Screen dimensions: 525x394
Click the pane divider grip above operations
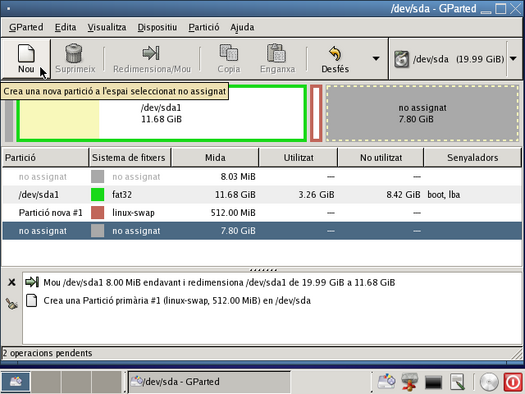coord(263,269)
